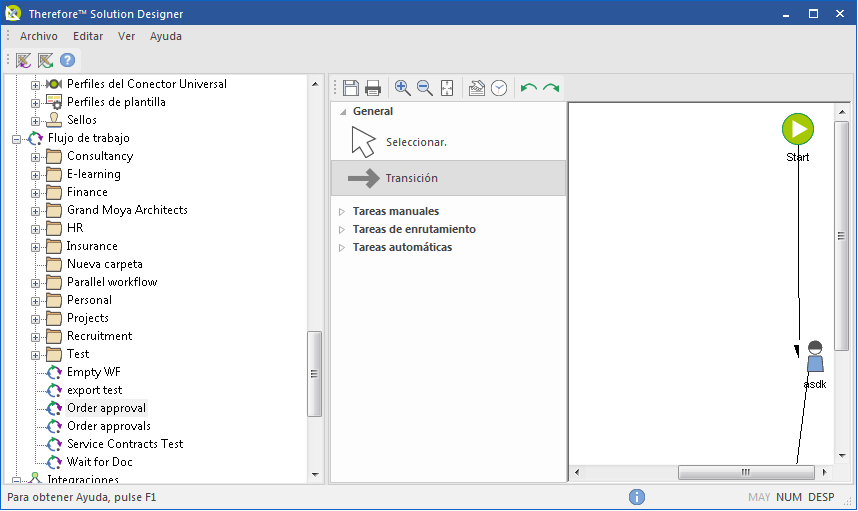The image size is (858, 511).
Task: Click the Wait for Doc workflow icon
Action: pyautogui.click(x=54, y=462)
